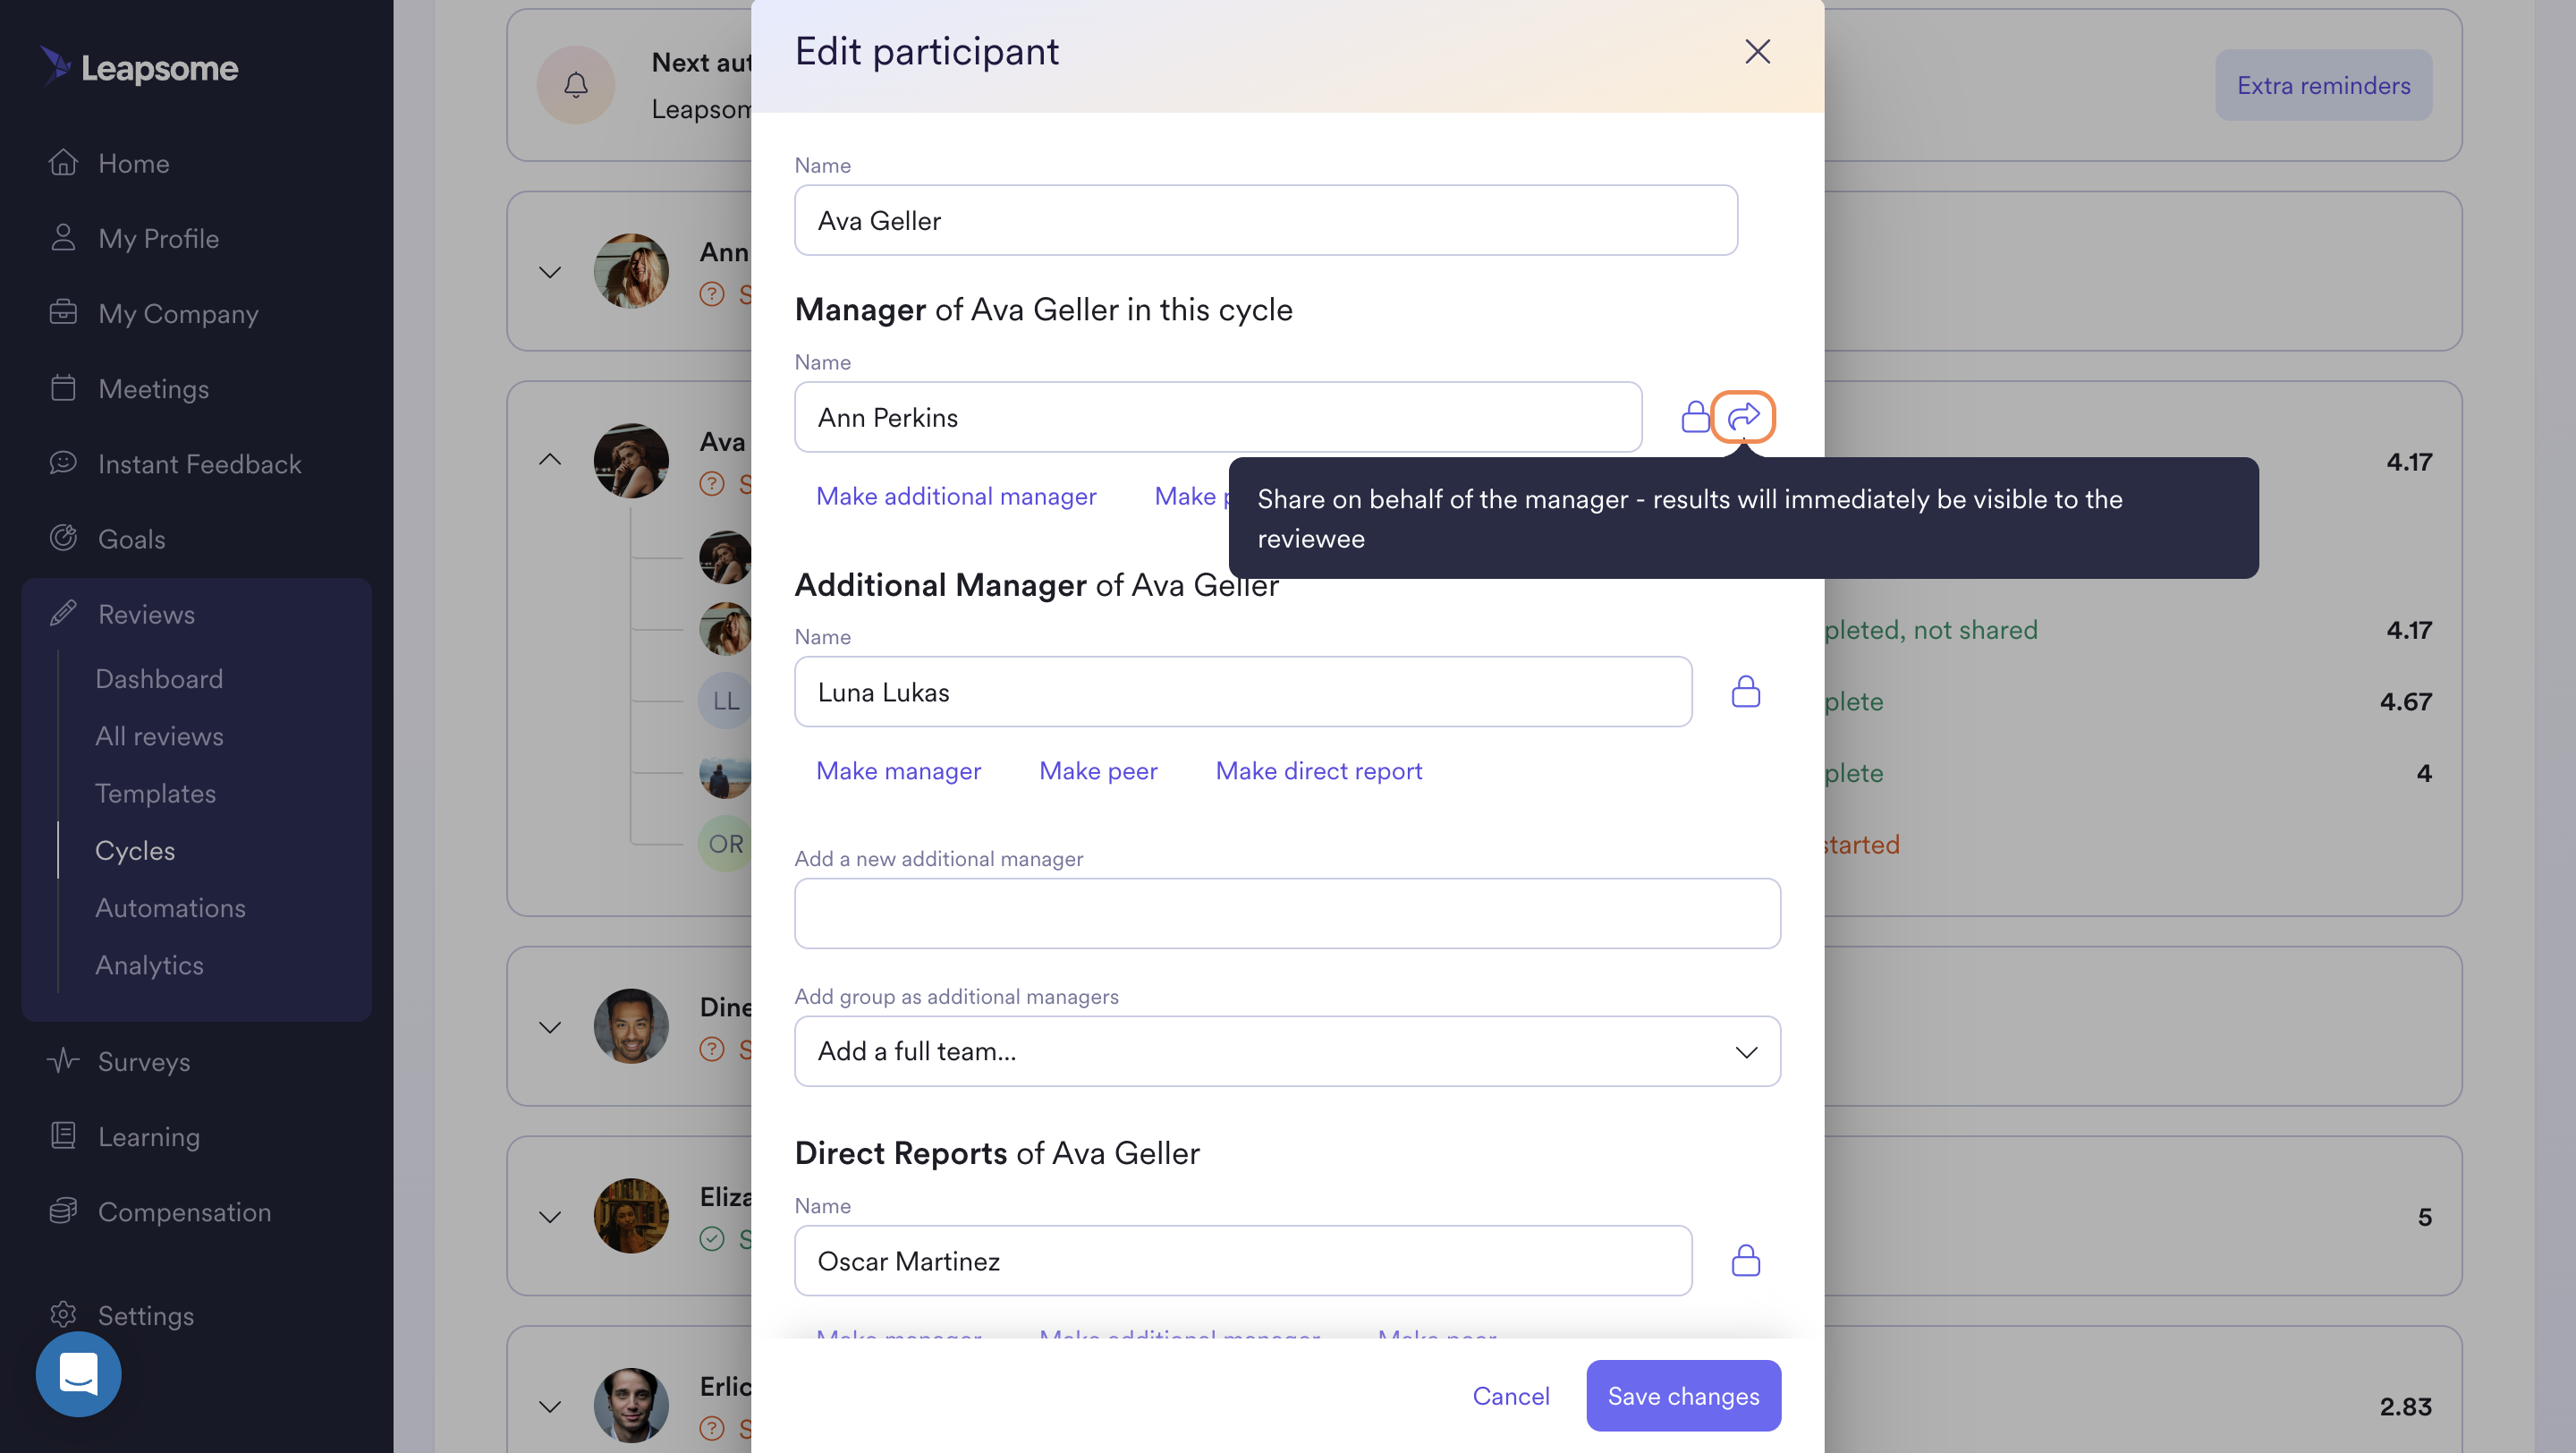Click the Ann Perkins manager field

(1218, 417)
